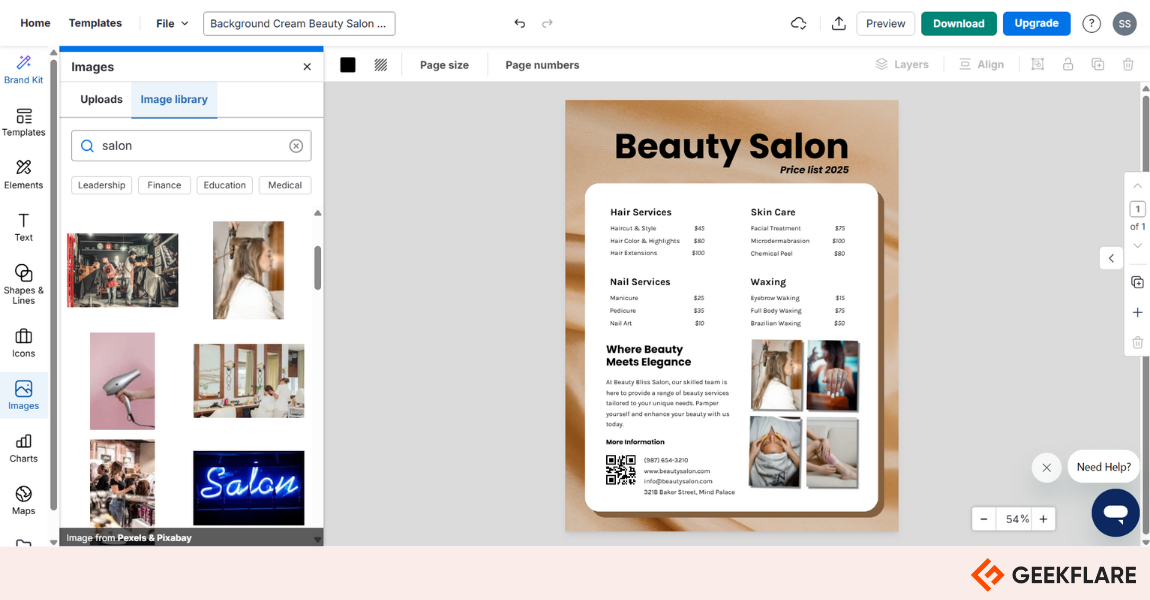Zoom in with the plus button

click(x=1043, y=519)
